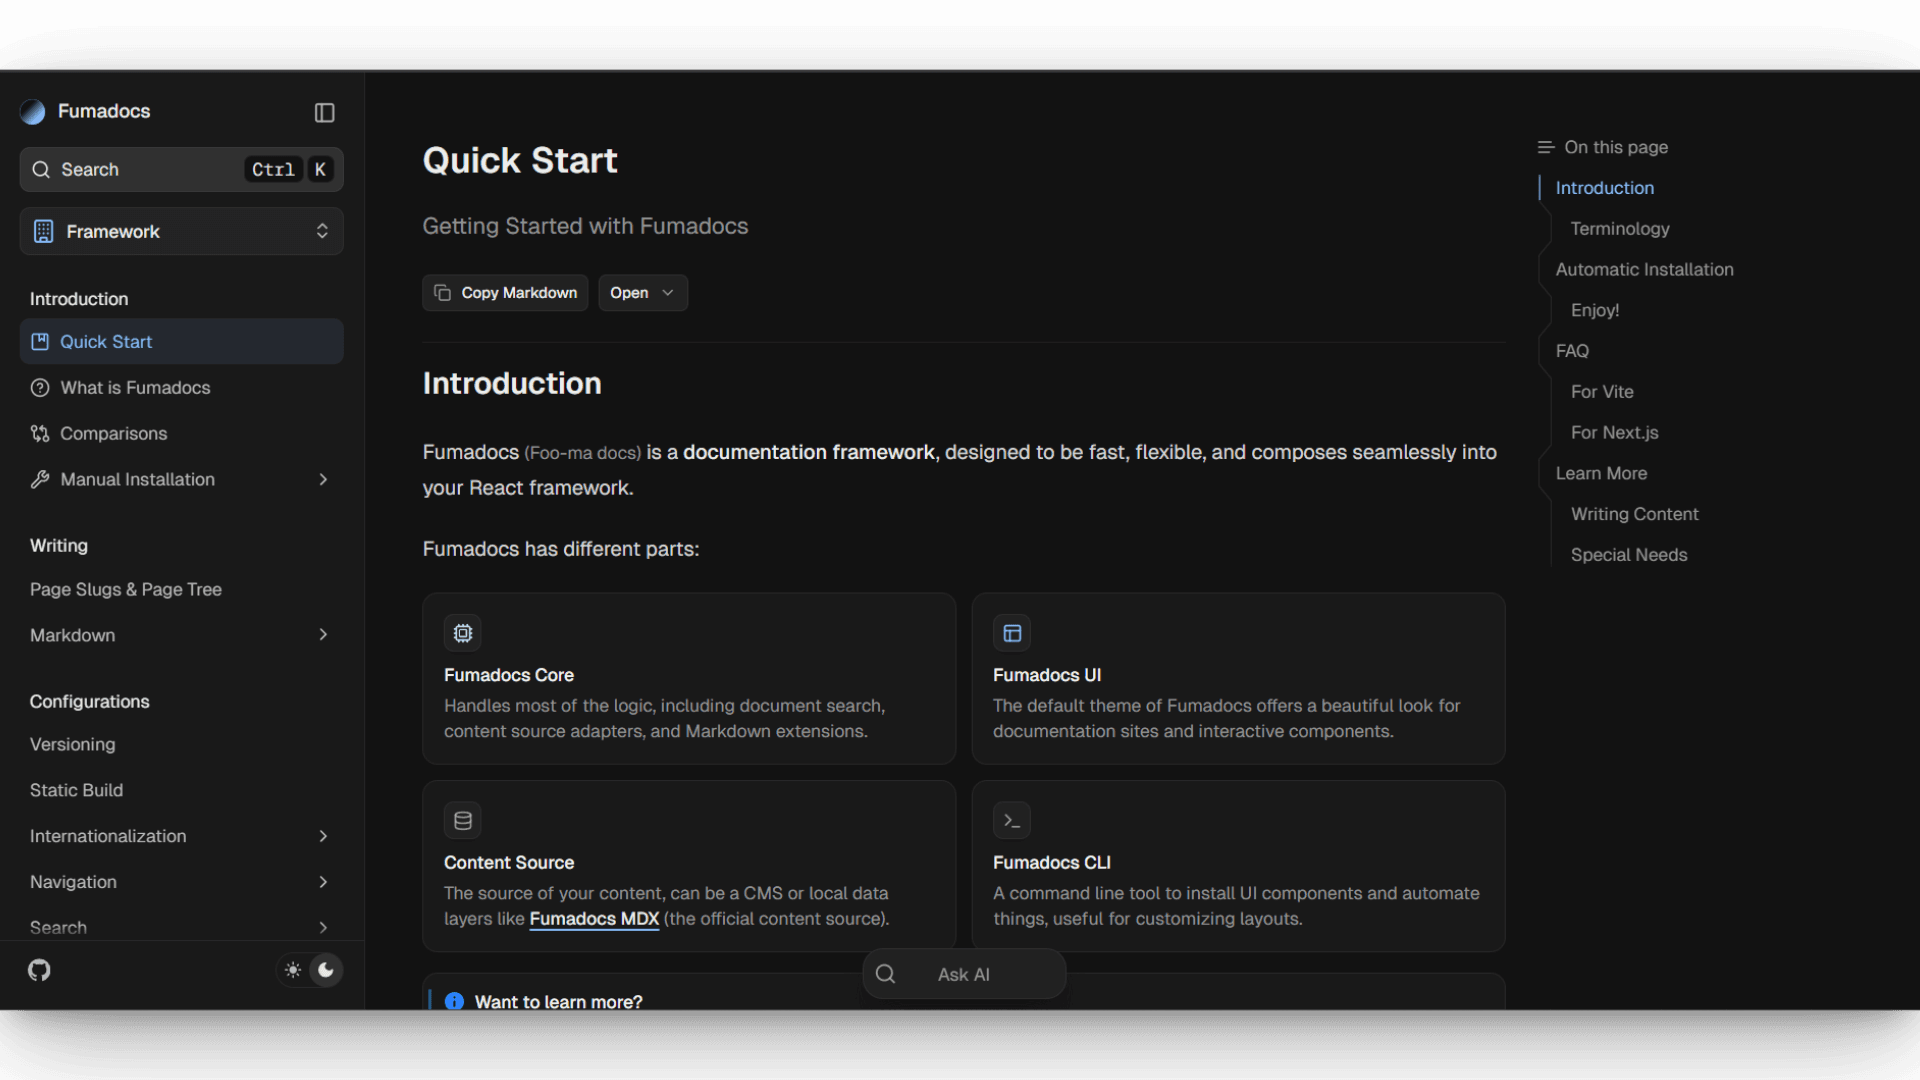Click the Fumadocs logo icon
Image resolution: width=1920 pixels, height=1080 pixels.
[33, 112]
